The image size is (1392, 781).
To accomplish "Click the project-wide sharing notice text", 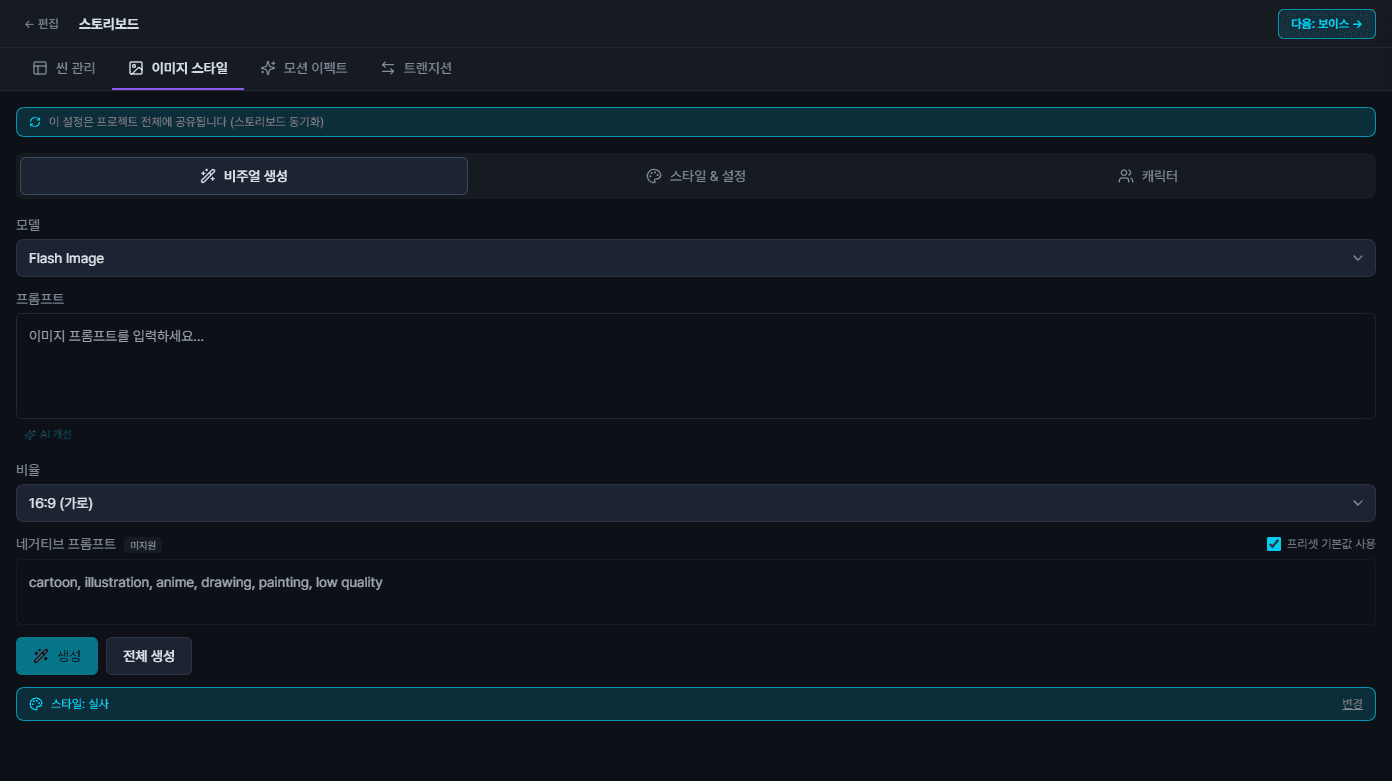I will coord(186,122).
